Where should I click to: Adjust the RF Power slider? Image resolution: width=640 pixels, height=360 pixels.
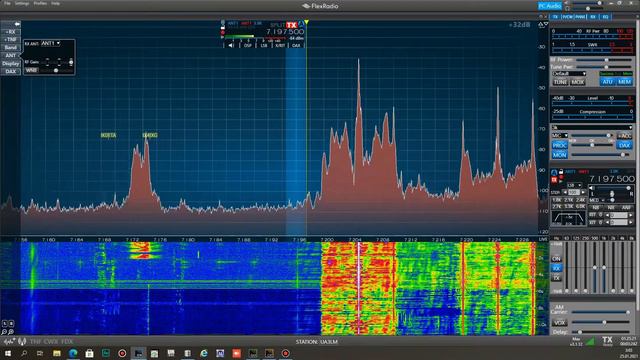click(603, 60)
